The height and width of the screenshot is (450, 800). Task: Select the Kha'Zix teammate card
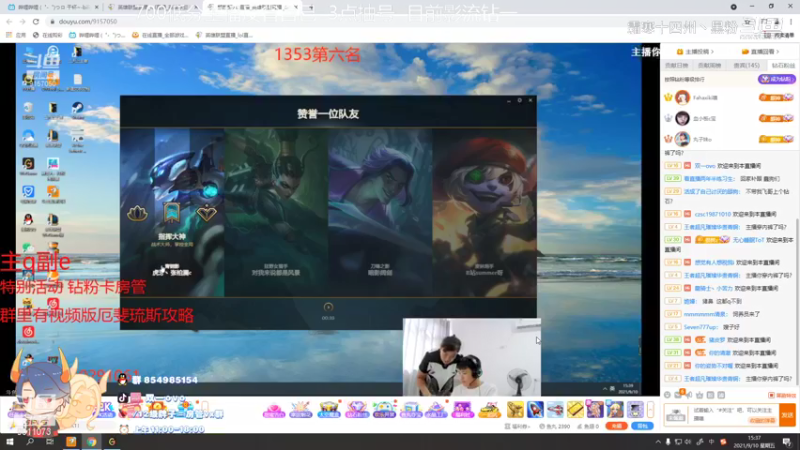click(172, 212)
